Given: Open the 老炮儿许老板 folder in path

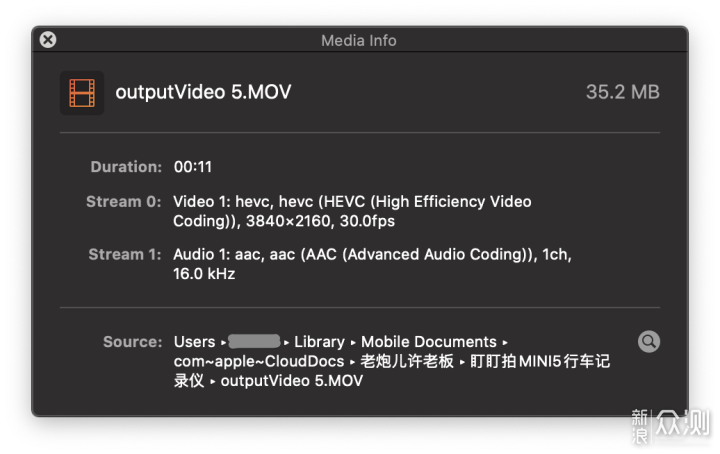Looking at the screenshot, I should click(406, 361).
